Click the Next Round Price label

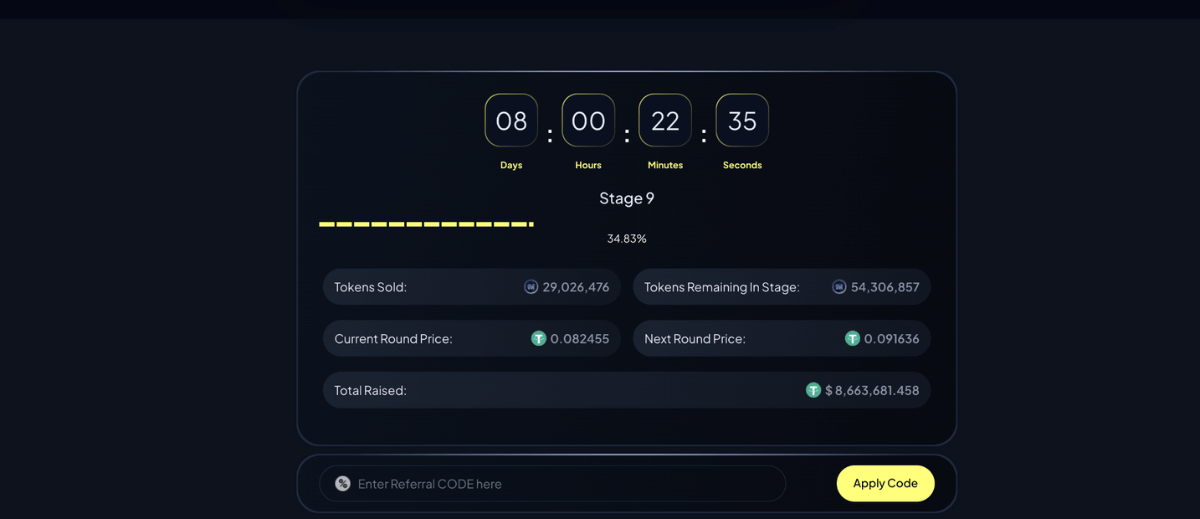pos(694,339)
